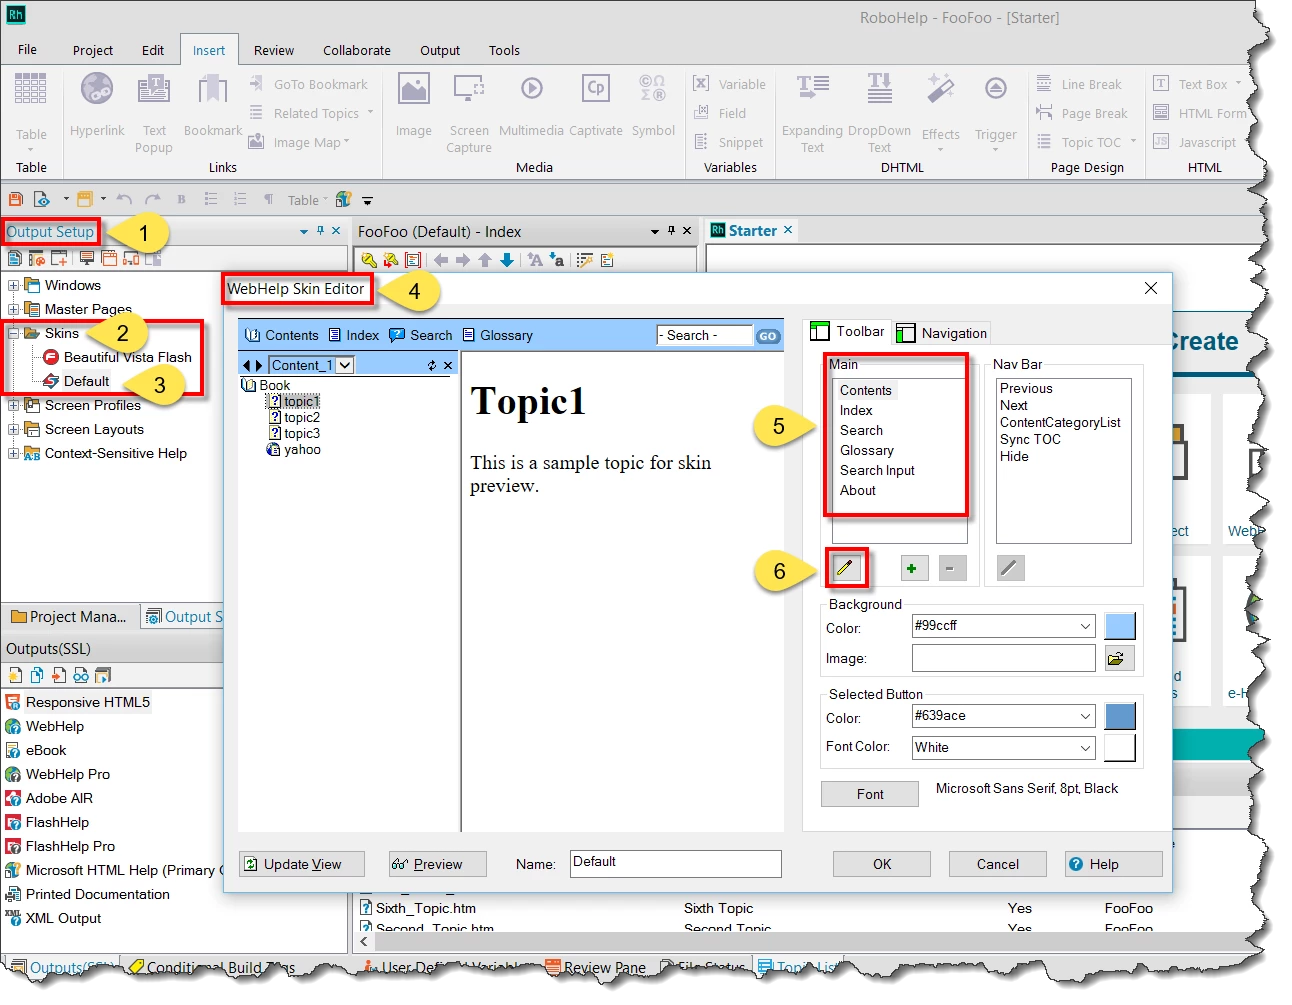Viewport: 1292px width, 1005px height.
Task: Select topic2 in preview contents tree
Action: [x=302, y=417]
